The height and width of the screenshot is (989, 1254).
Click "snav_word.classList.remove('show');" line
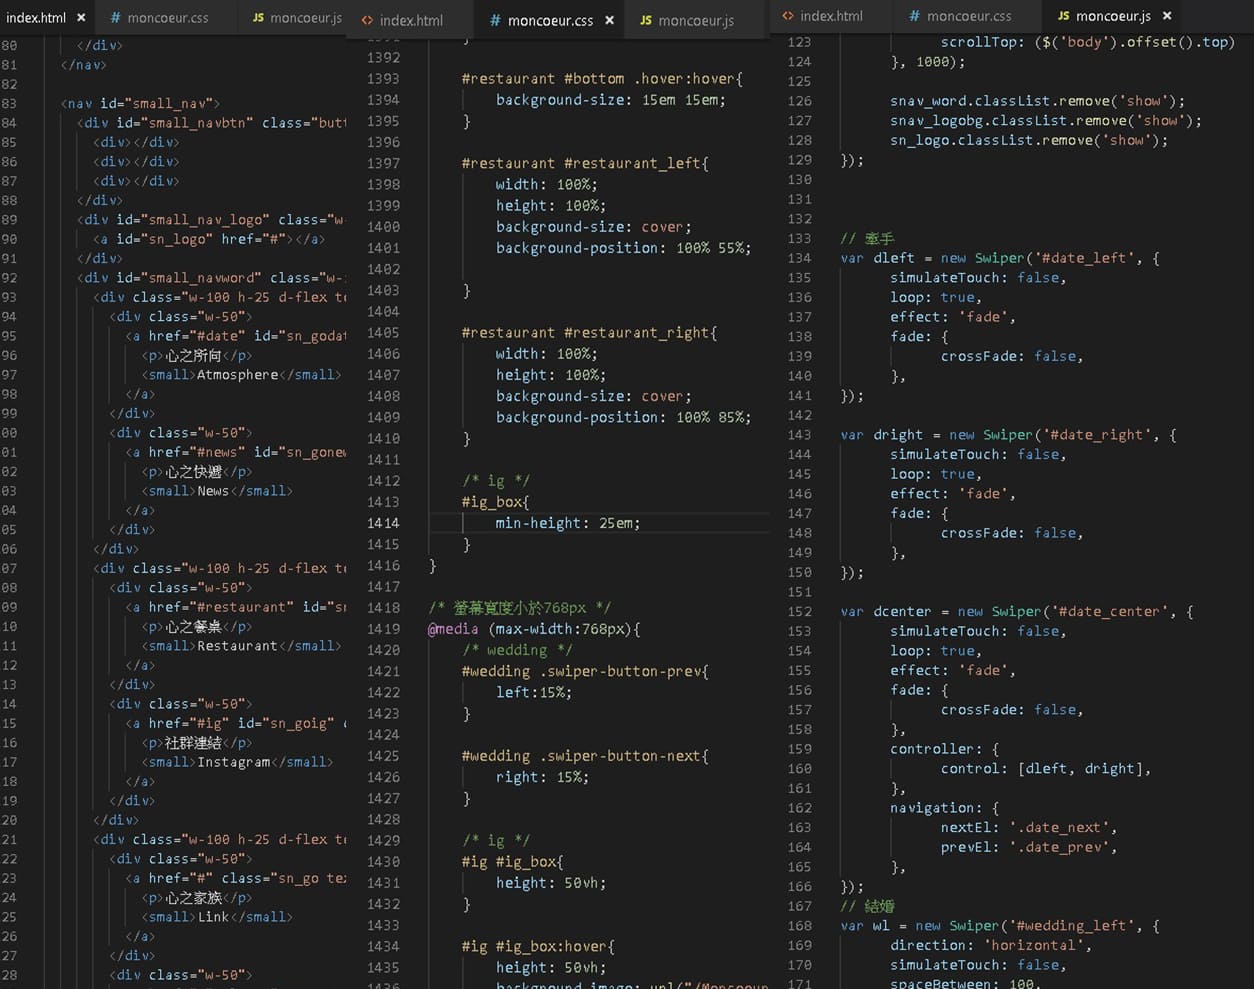coord(1038,101)
